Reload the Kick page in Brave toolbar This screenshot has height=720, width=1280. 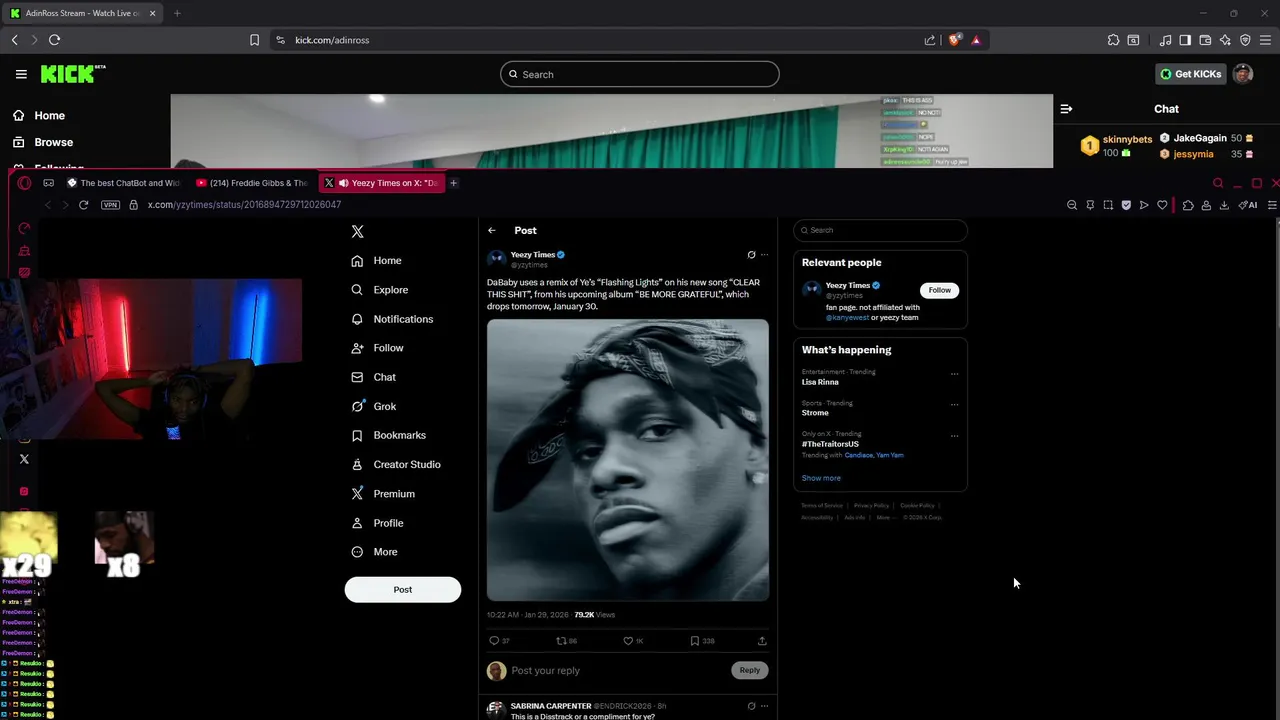[54, 40]
